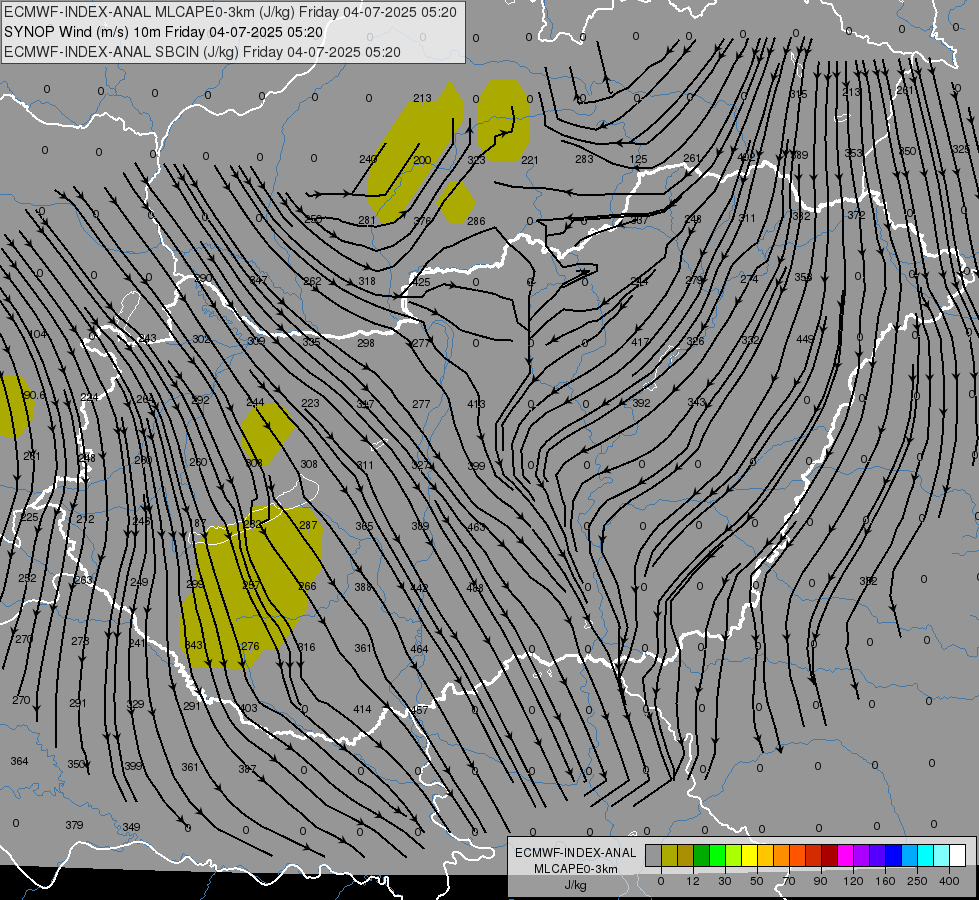
Task: Click the dark green legend swatch
Action: coord(701,855)
